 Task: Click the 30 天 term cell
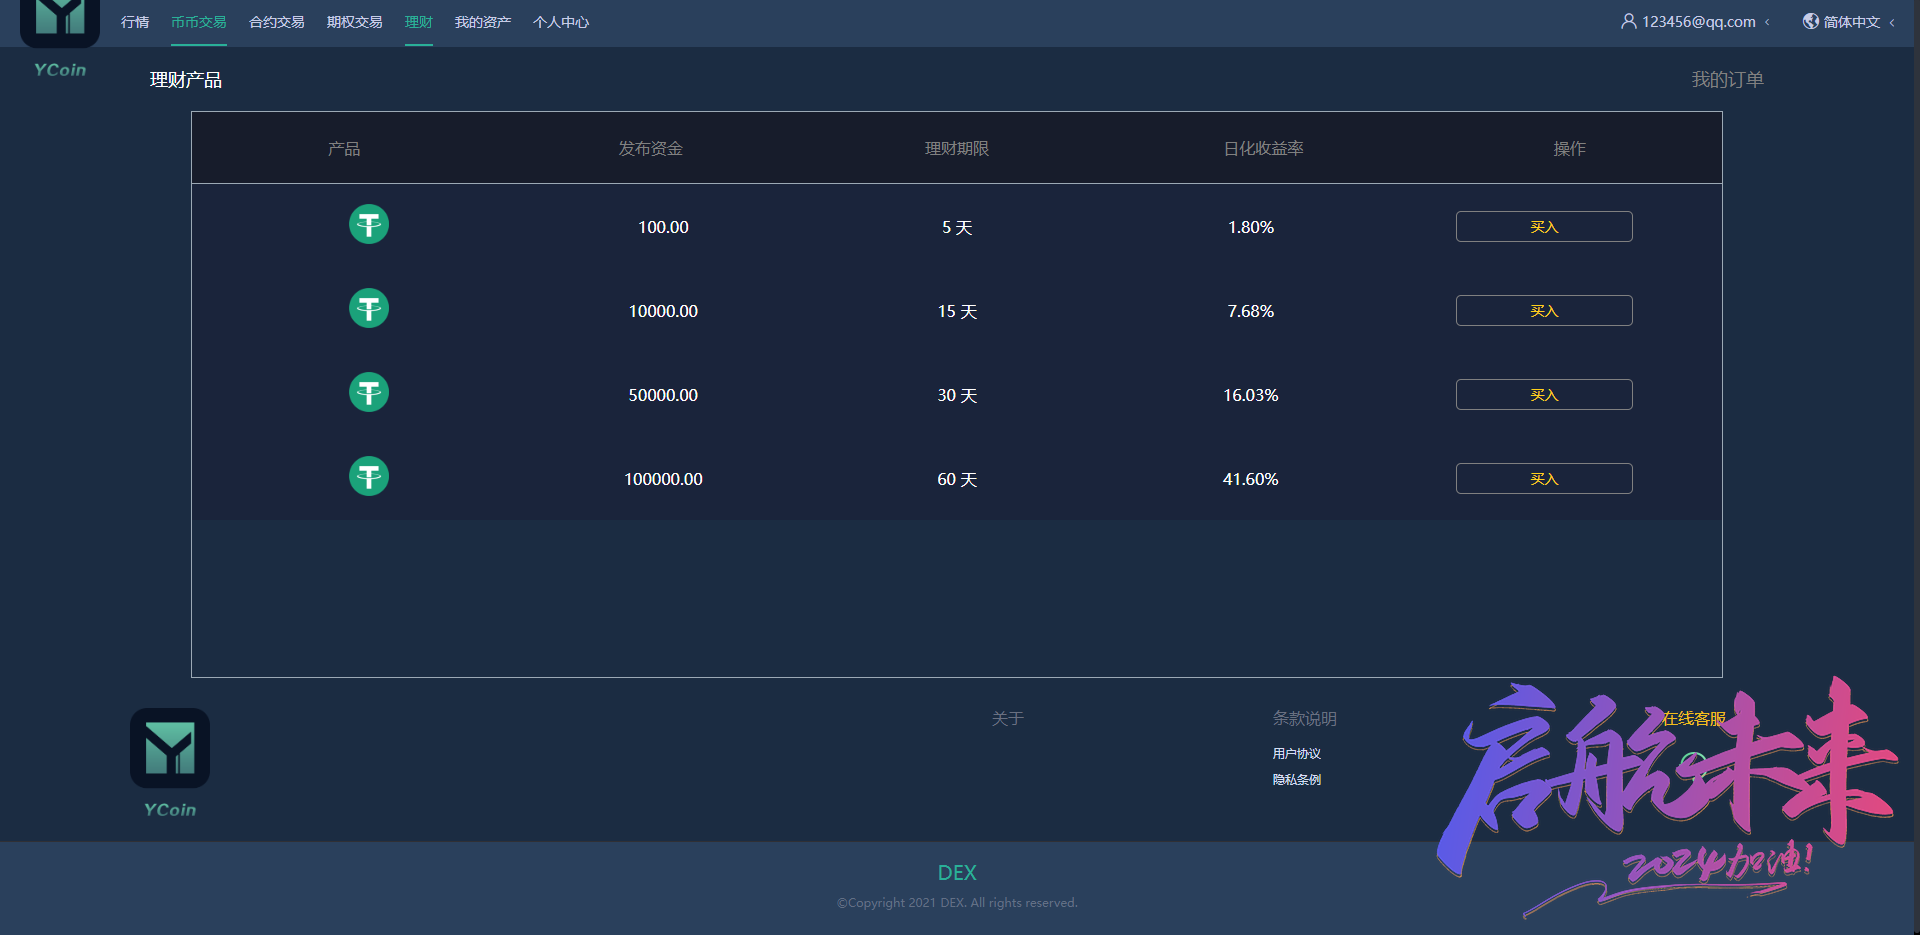click(x=957, y=396)
